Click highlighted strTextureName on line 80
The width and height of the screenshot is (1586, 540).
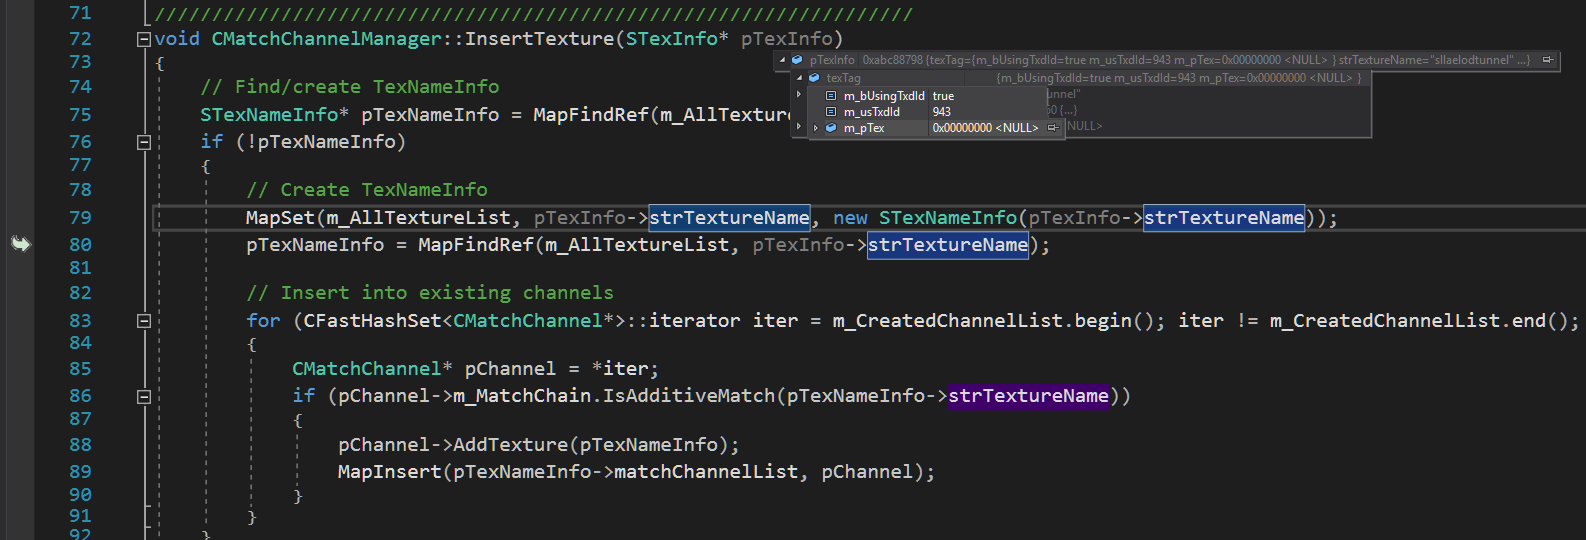(x=948, y=245)
